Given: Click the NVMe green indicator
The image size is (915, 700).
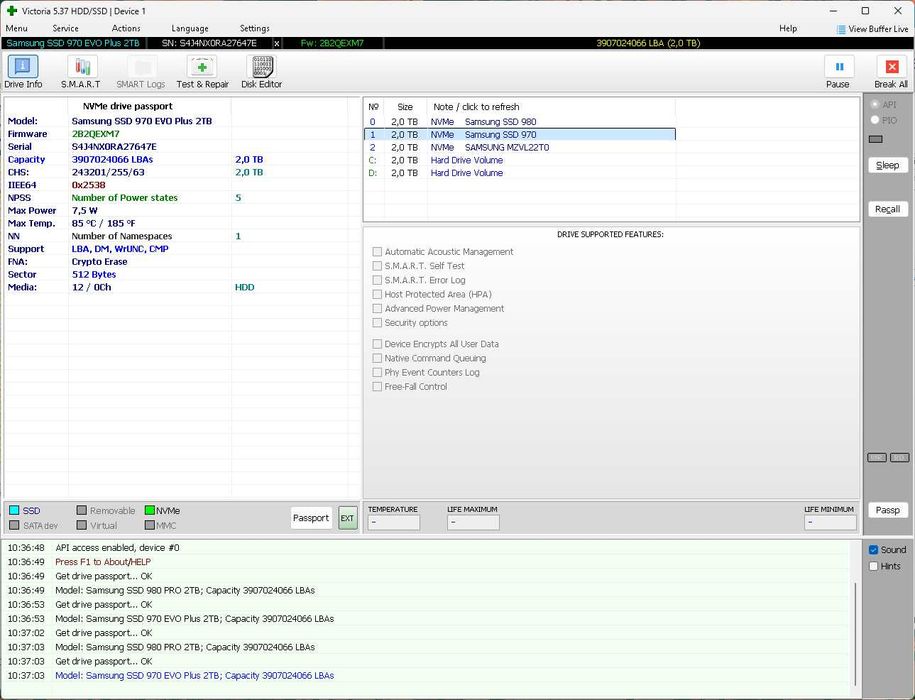Looking at the screenshot, I should point(149,510).
